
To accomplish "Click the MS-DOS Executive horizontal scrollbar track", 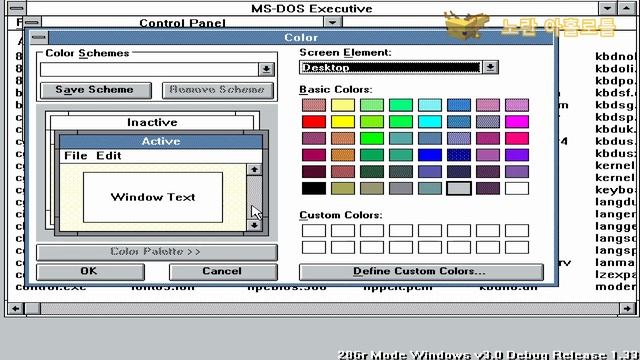I will pyautogui.click(x=330, y=309).
